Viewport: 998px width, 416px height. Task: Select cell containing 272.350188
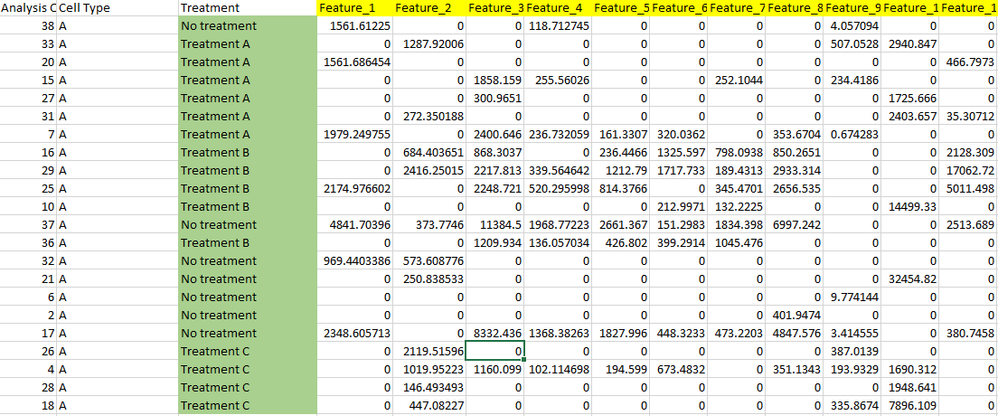coord(429,116)
